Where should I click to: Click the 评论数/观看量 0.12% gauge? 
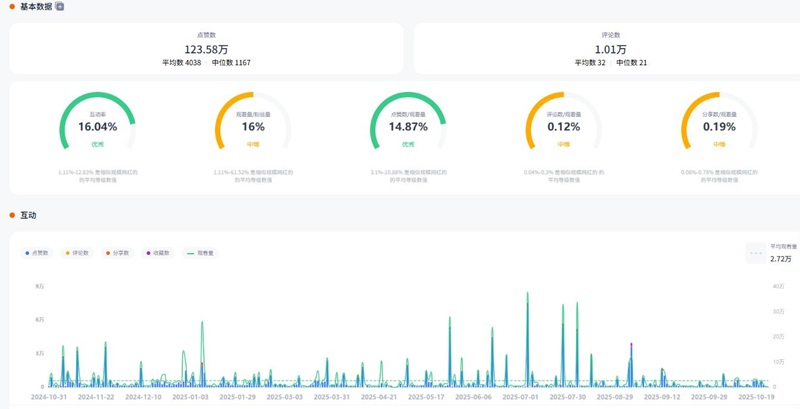click(x=563, y=127)
